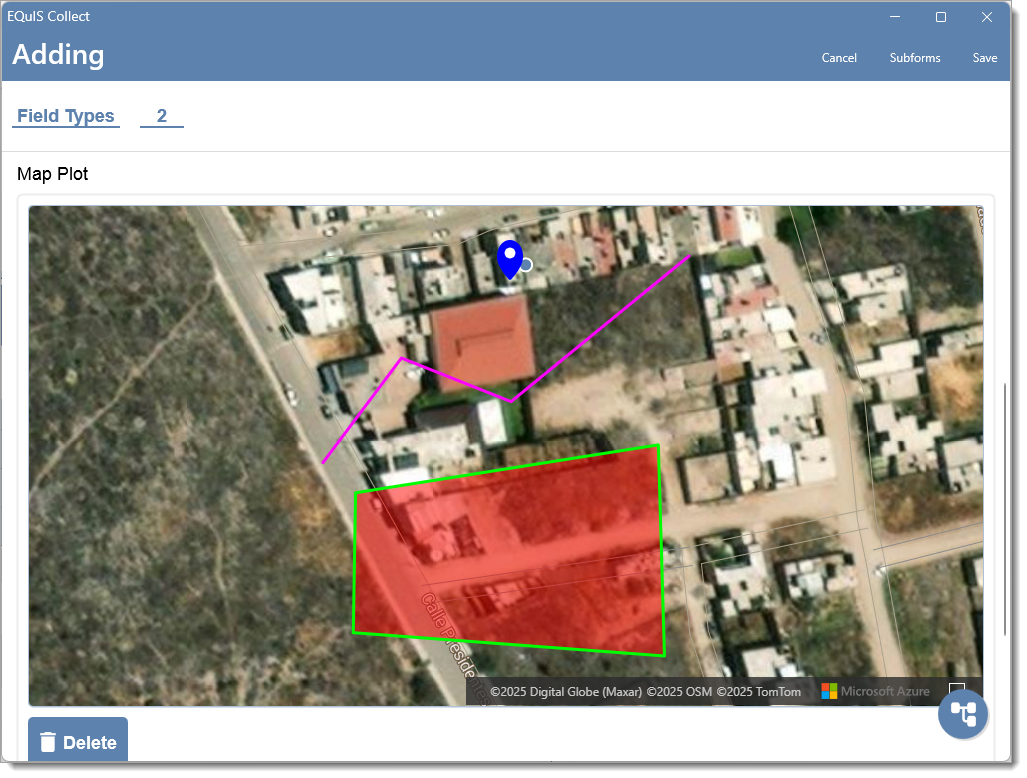This screenshot has width=1027, height=778.
Task: Open the tab labeled 2
Action: 162,116
